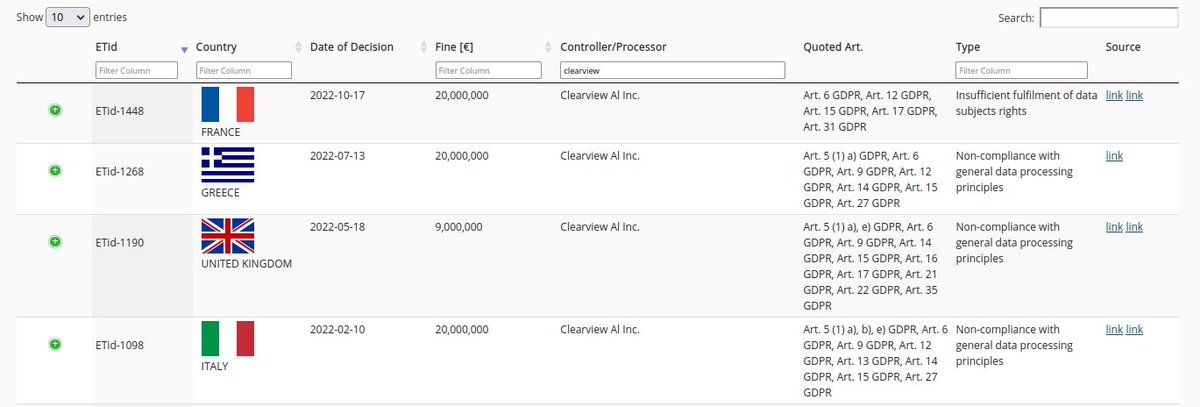
Task: Click green plus icon for ETid-1098
Action: [56, 344]
